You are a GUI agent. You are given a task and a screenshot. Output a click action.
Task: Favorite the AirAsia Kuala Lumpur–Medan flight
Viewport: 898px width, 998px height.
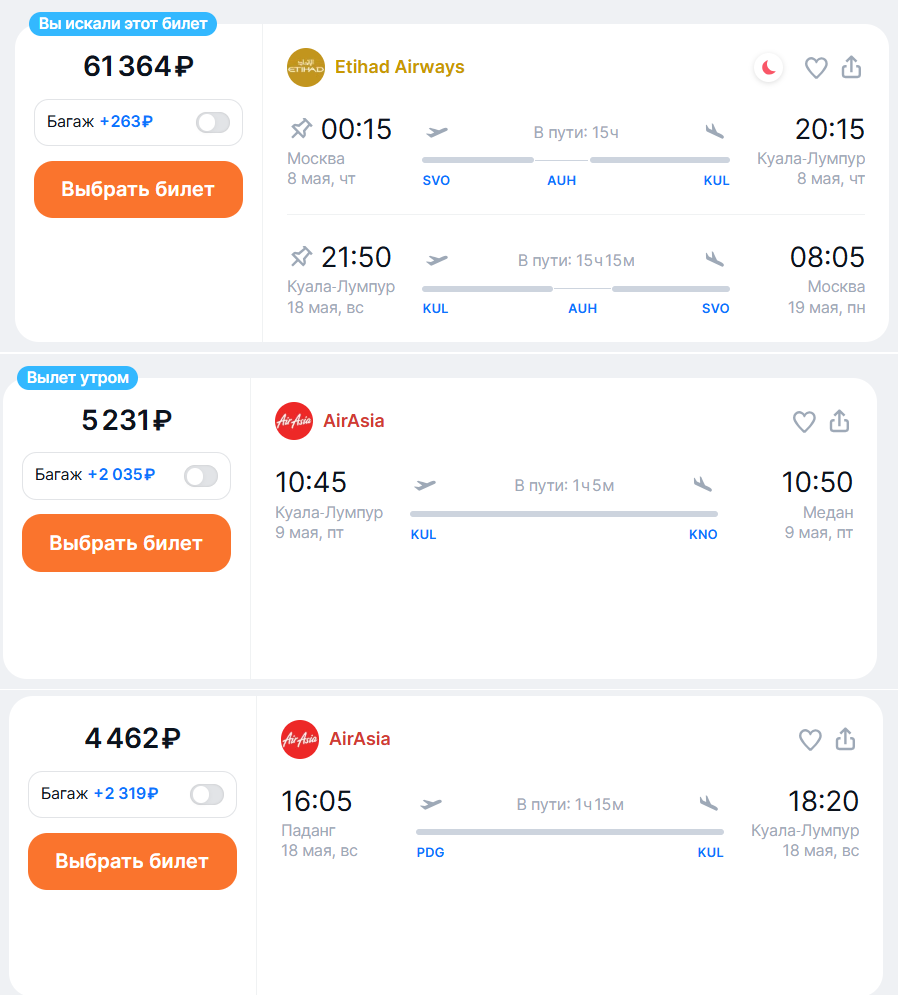(804, 422)
